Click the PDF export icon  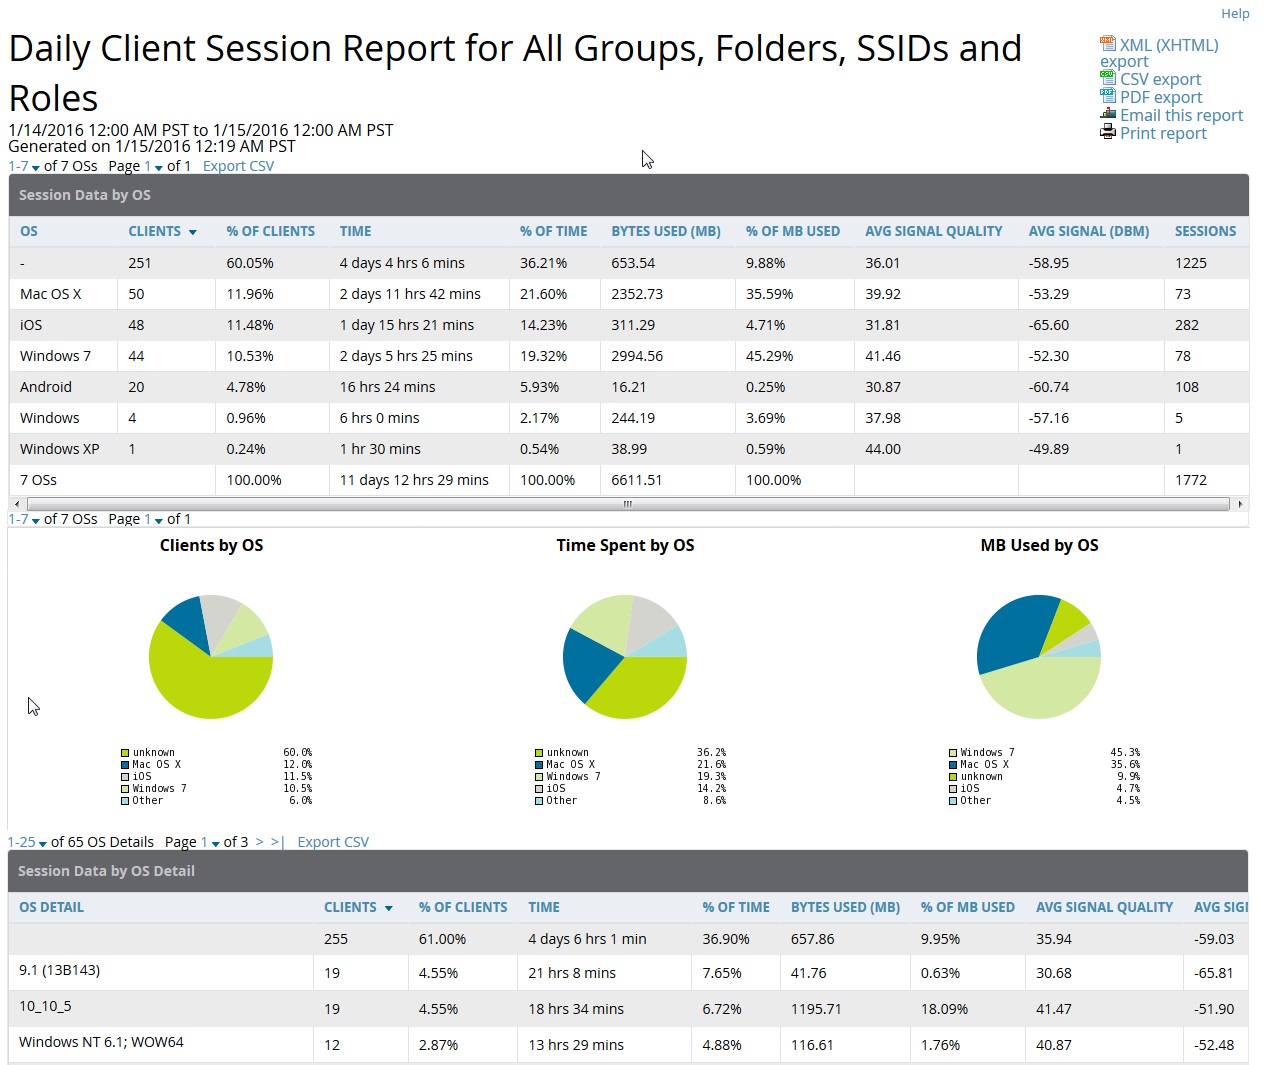(1108, 96)
